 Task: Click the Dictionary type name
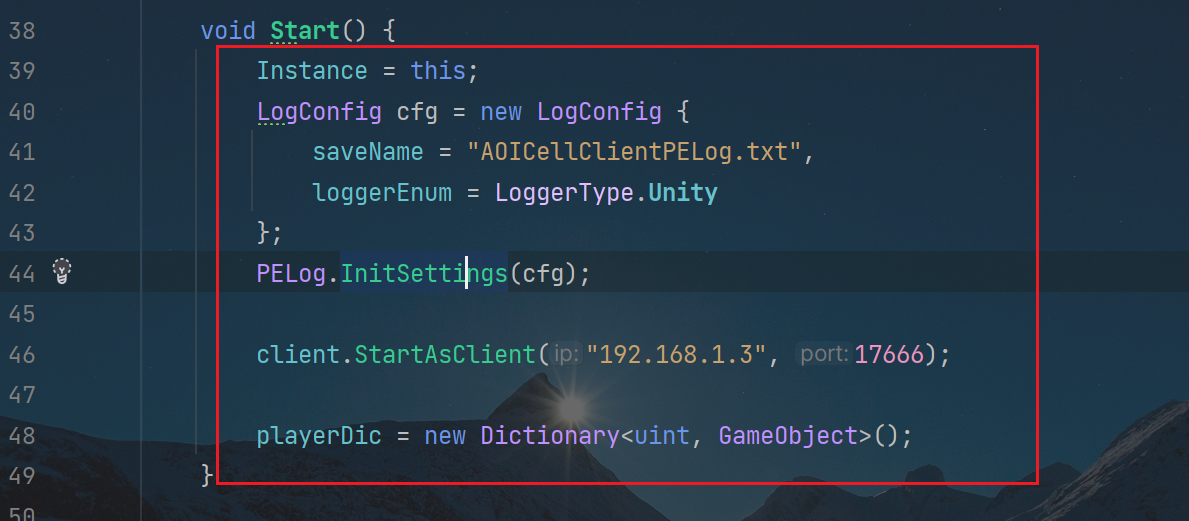[550, 436]
